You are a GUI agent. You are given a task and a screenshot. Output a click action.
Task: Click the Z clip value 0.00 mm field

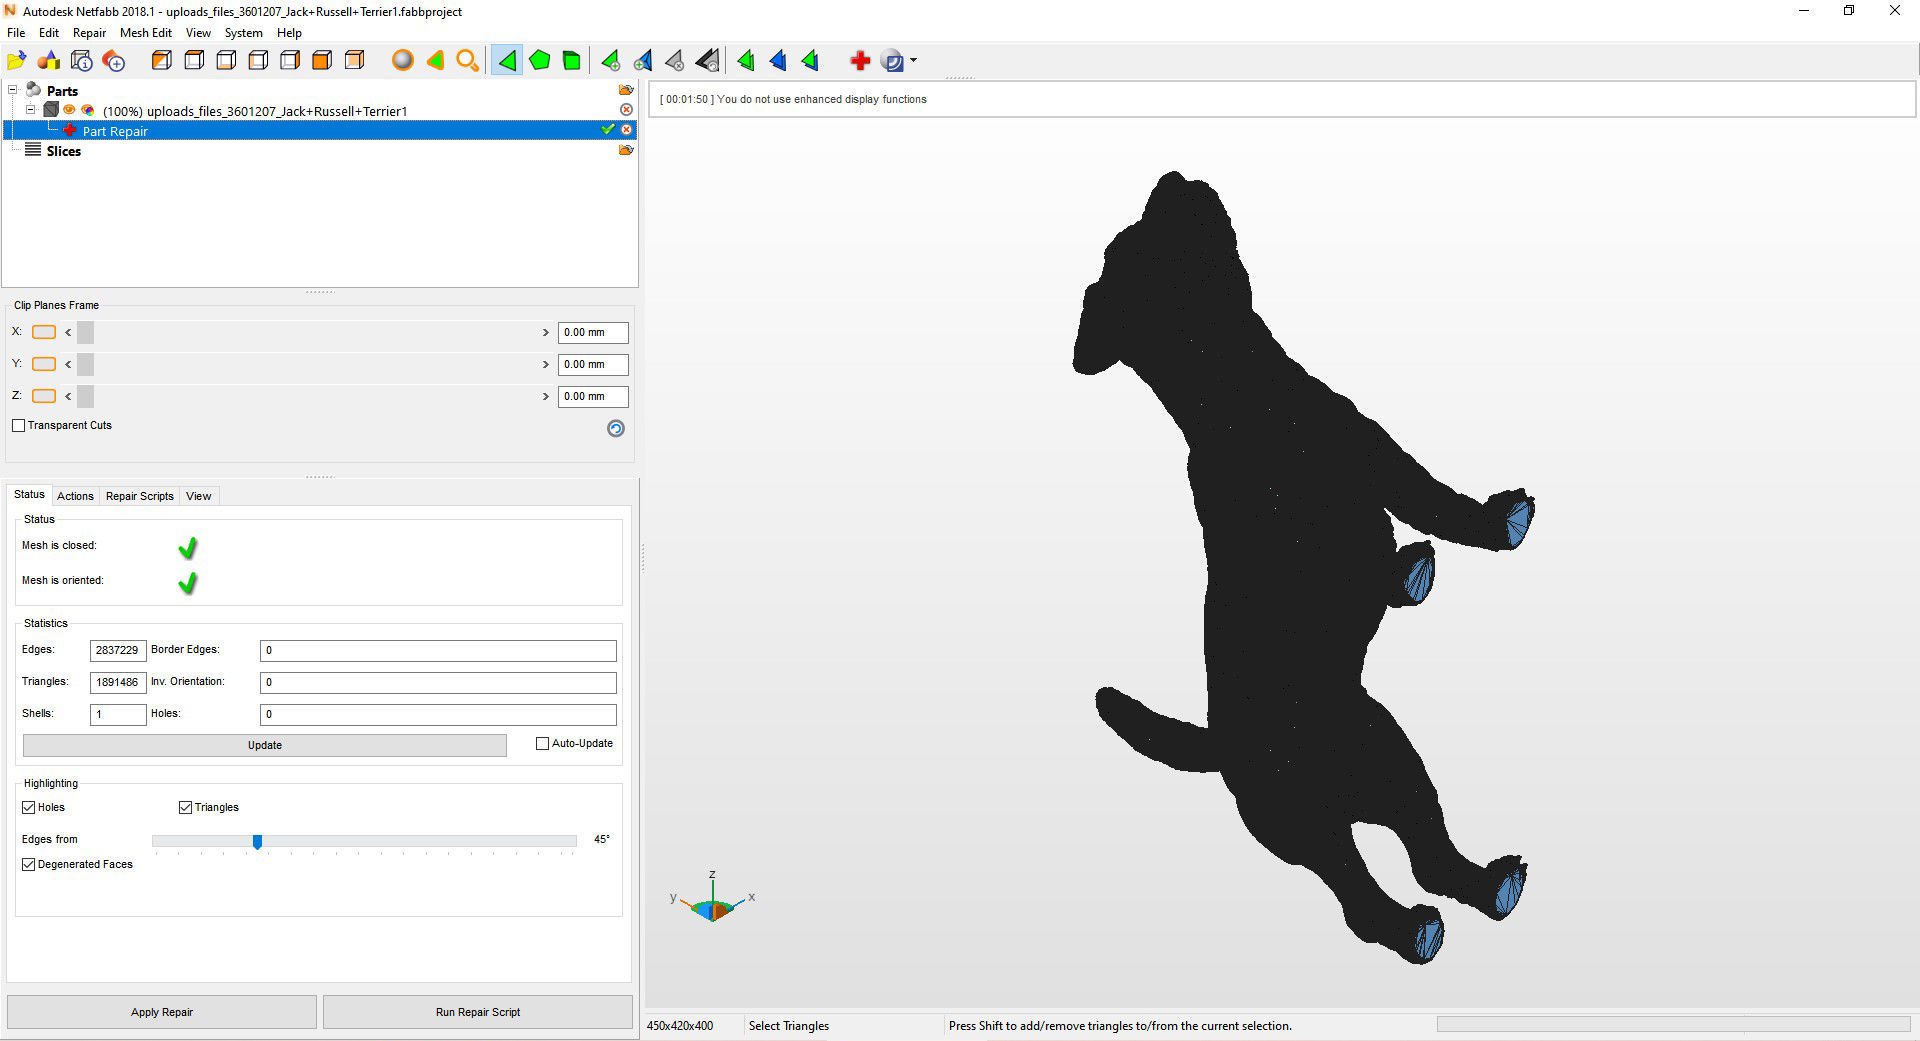click(x=593, y=396)
